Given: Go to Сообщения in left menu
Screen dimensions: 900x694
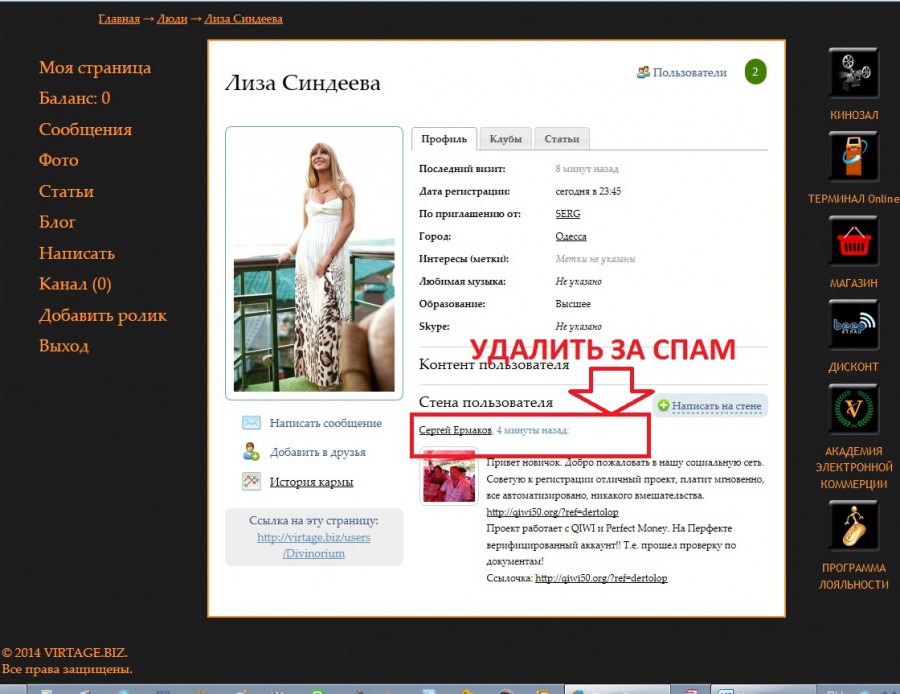Looking at the screenshot, I should (x=85, y=129).
